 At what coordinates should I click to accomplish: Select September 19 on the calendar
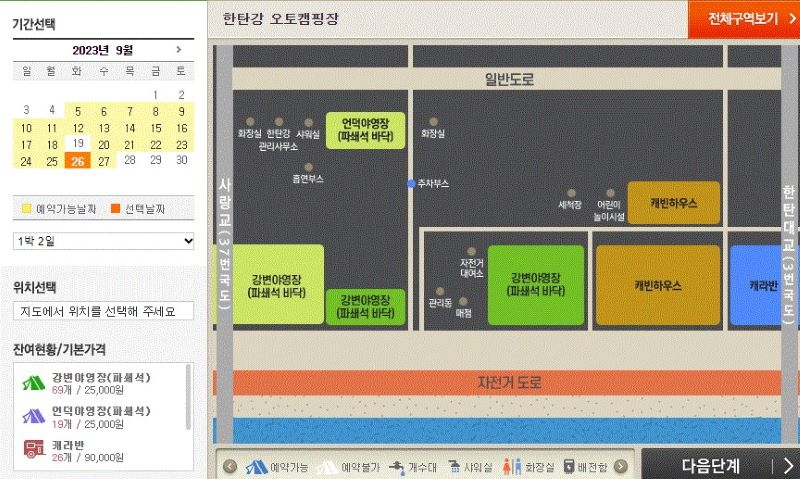78,143
